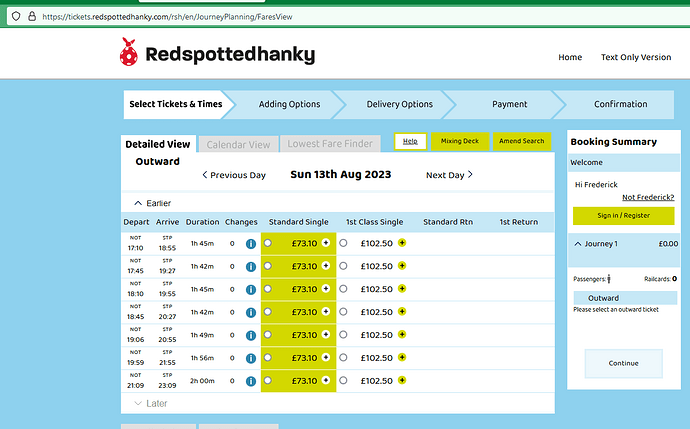Click plus icon beside £102.50 on 18:10 row
Viewport: 690px width, 429px height.
(402, 288)
